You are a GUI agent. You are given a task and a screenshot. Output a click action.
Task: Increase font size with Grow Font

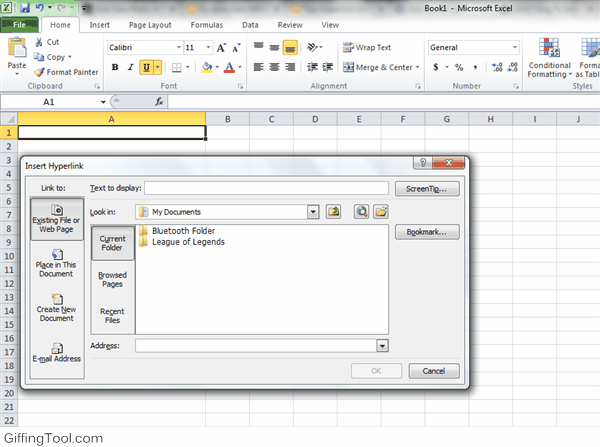click(x=221, y=48)
